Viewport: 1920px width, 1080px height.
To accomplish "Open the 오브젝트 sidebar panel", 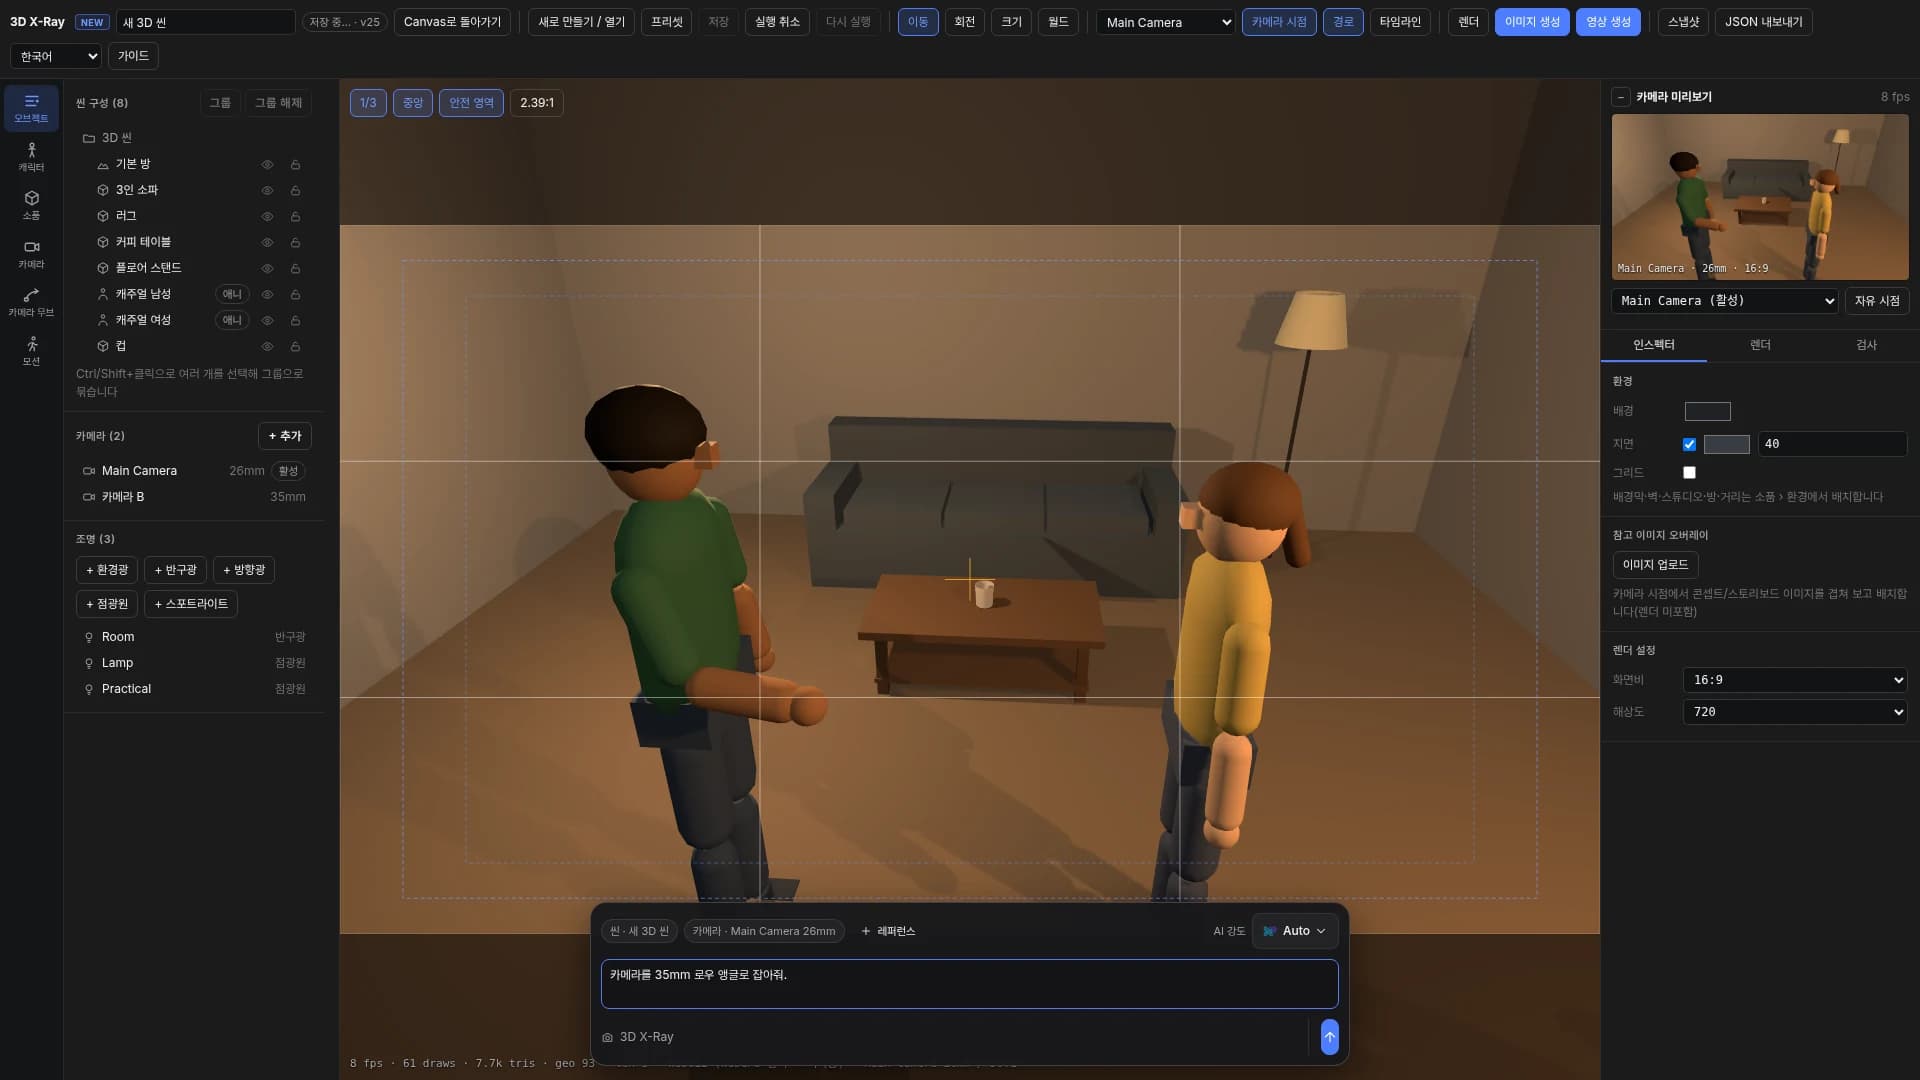I will click(31, 108).
